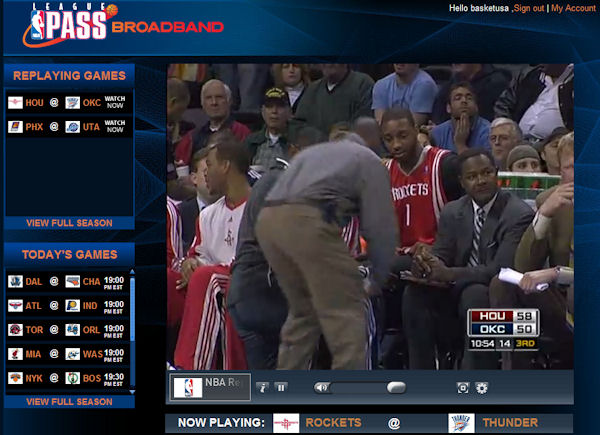
Task: Open the info button in the player controls
Action: pos(262,388)
